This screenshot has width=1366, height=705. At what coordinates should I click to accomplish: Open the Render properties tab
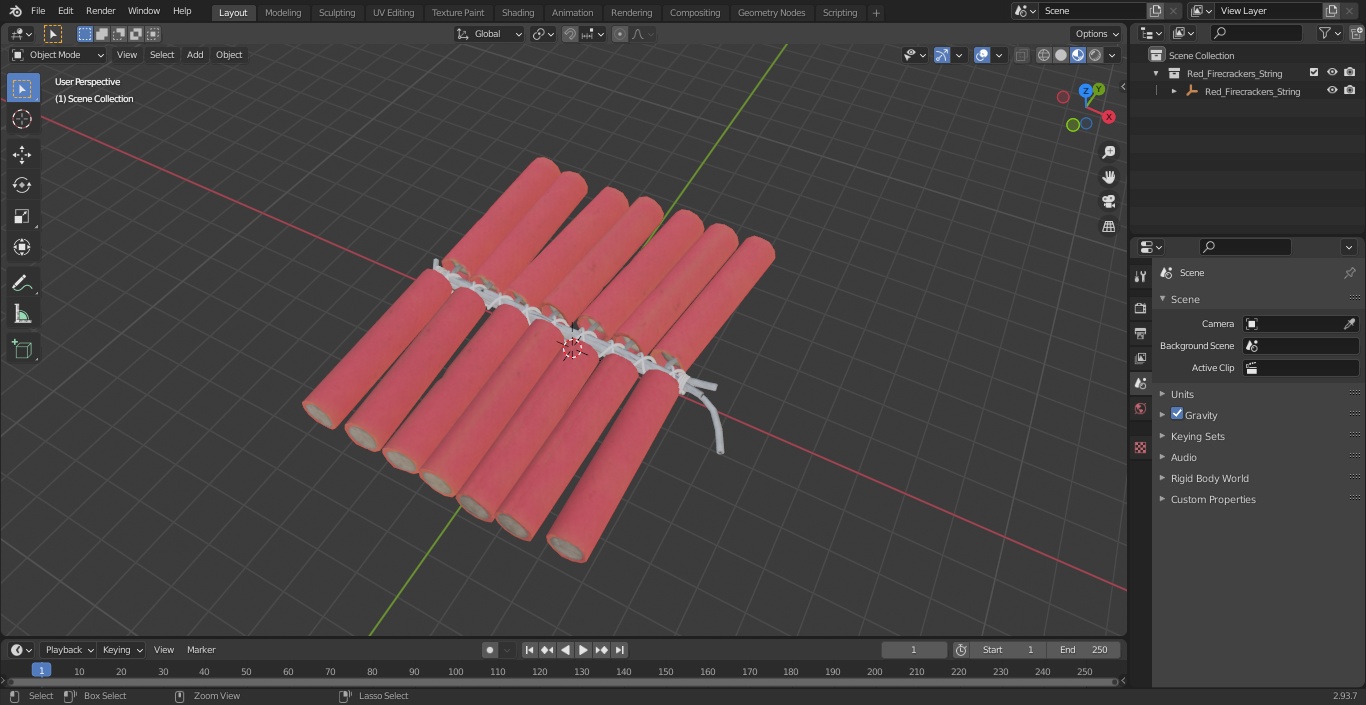pos(1140,308)
